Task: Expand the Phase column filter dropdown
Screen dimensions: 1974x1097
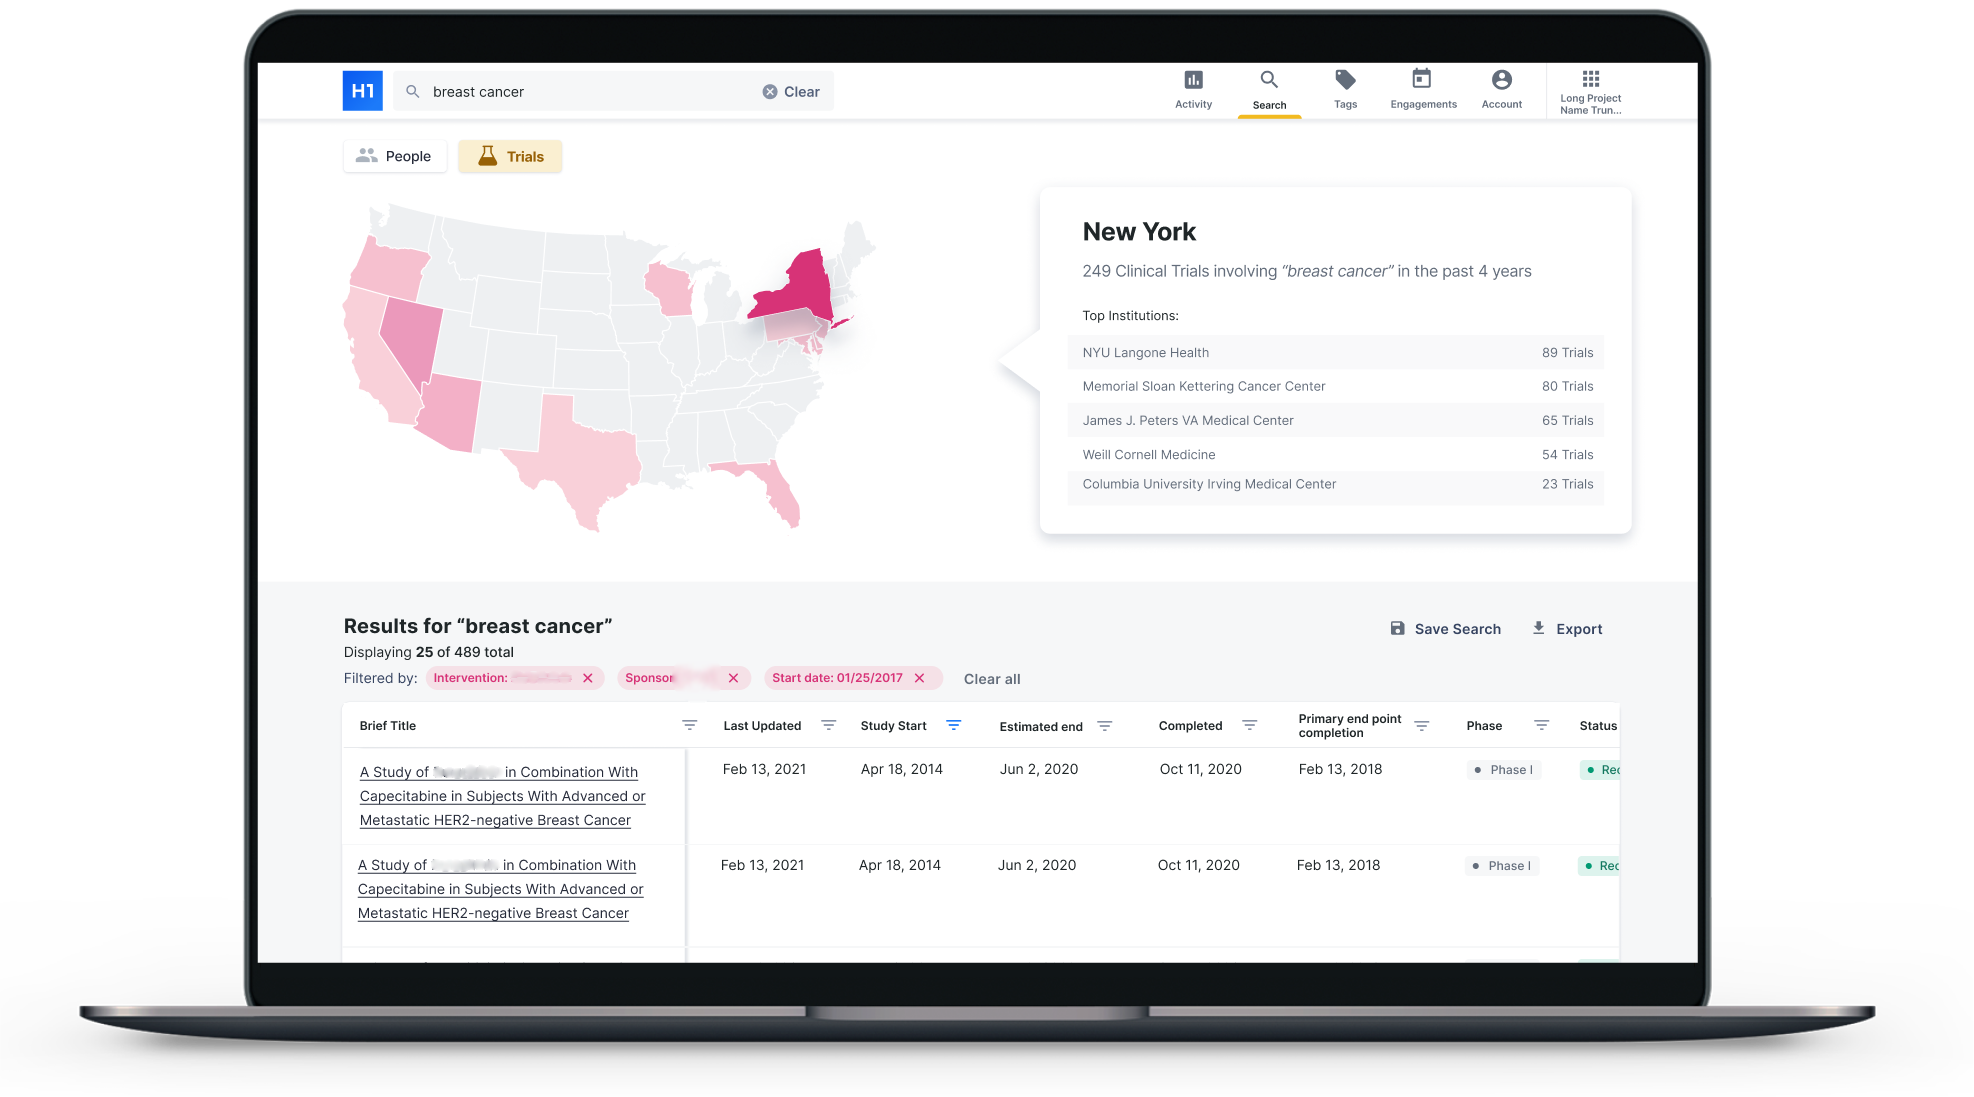Action: click(x=1541, y=725)
